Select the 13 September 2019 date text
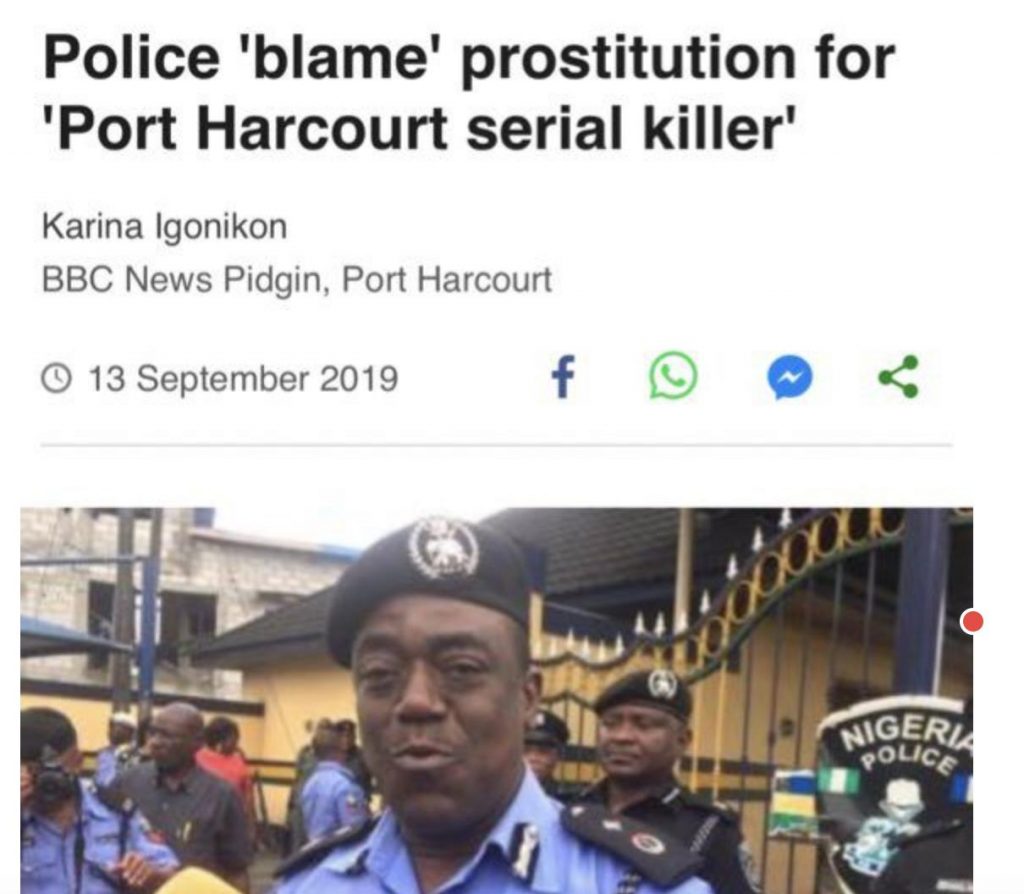 pos(243,379)
